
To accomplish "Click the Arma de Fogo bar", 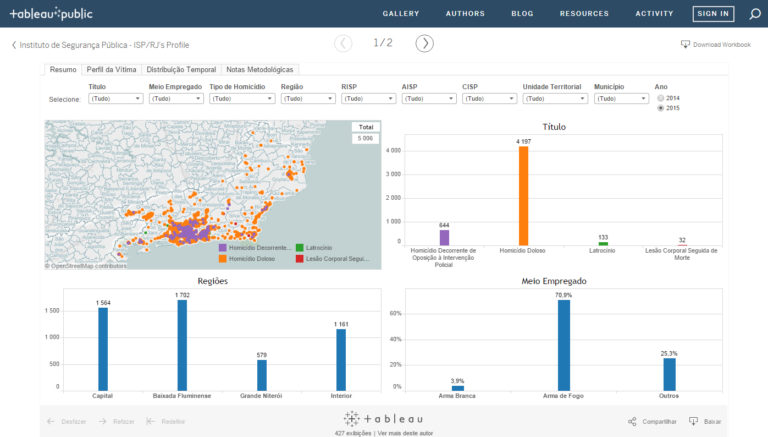I will (x=564, y=345).
